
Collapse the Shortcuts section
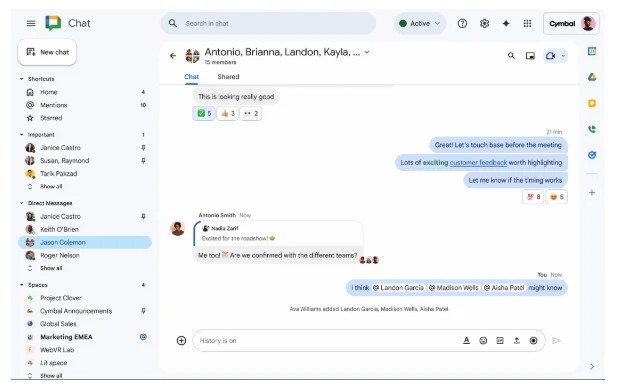pos(22,79)
